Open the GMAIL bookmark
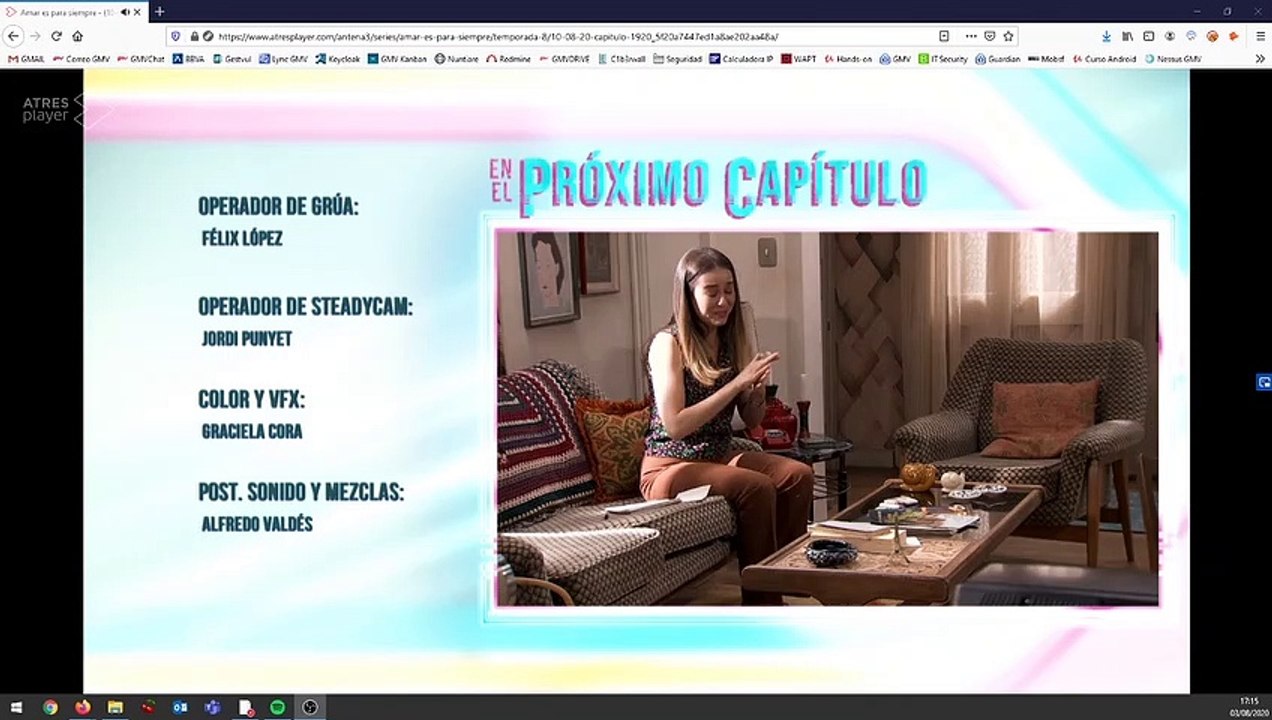The height and width of the screenshot is (720, 1272). [x=26, y=59]
